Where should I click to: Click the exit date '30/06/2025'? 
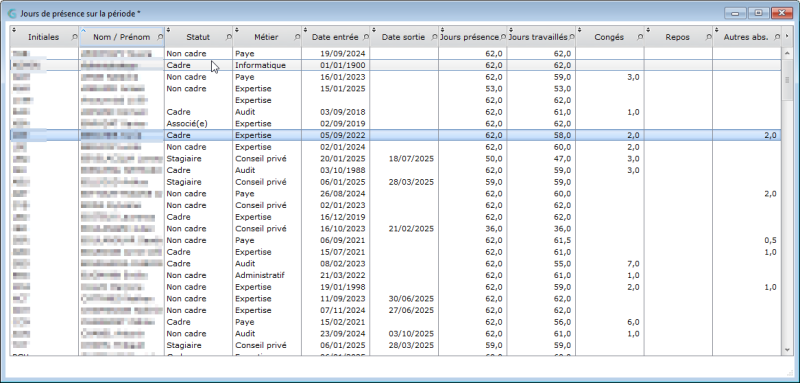[411, 298]
